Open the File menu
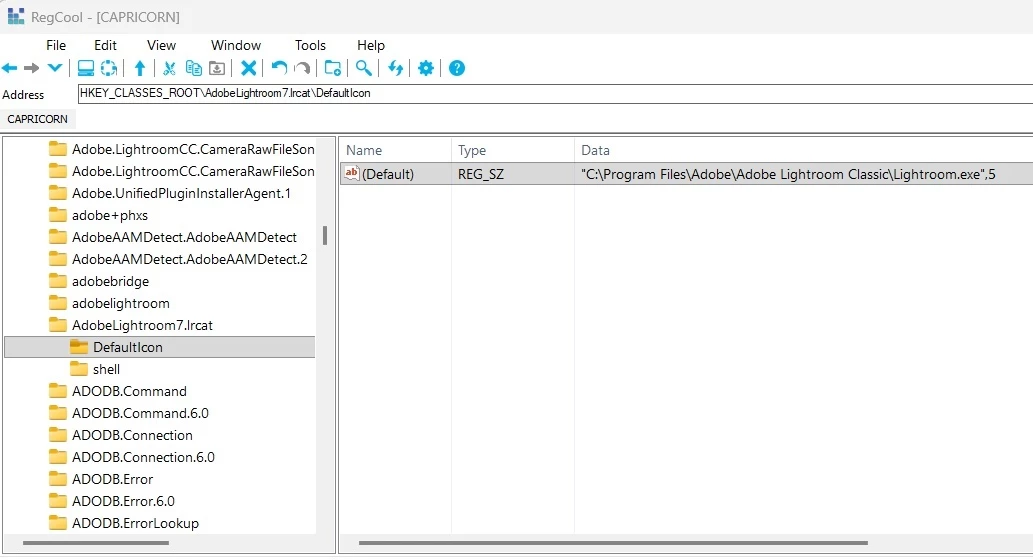Screen dimensions: 1033x560 pyautogui.click(x=56, y=45)
